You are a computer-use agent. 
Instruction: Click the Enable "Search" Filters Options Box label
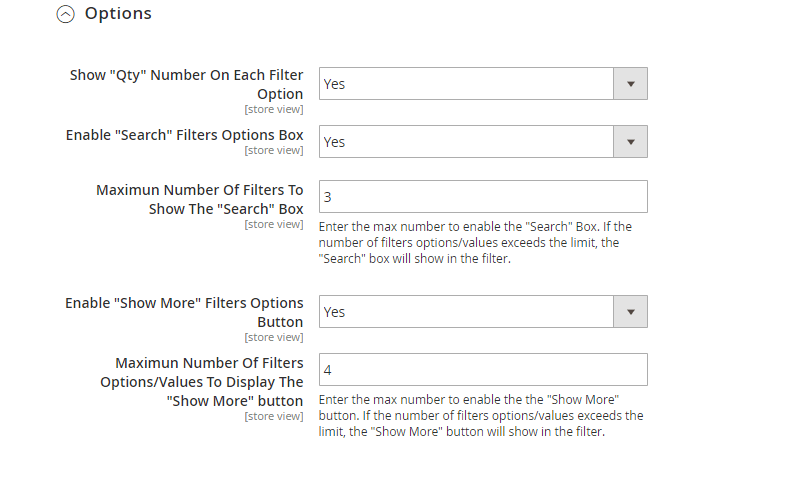coord(185,135)
